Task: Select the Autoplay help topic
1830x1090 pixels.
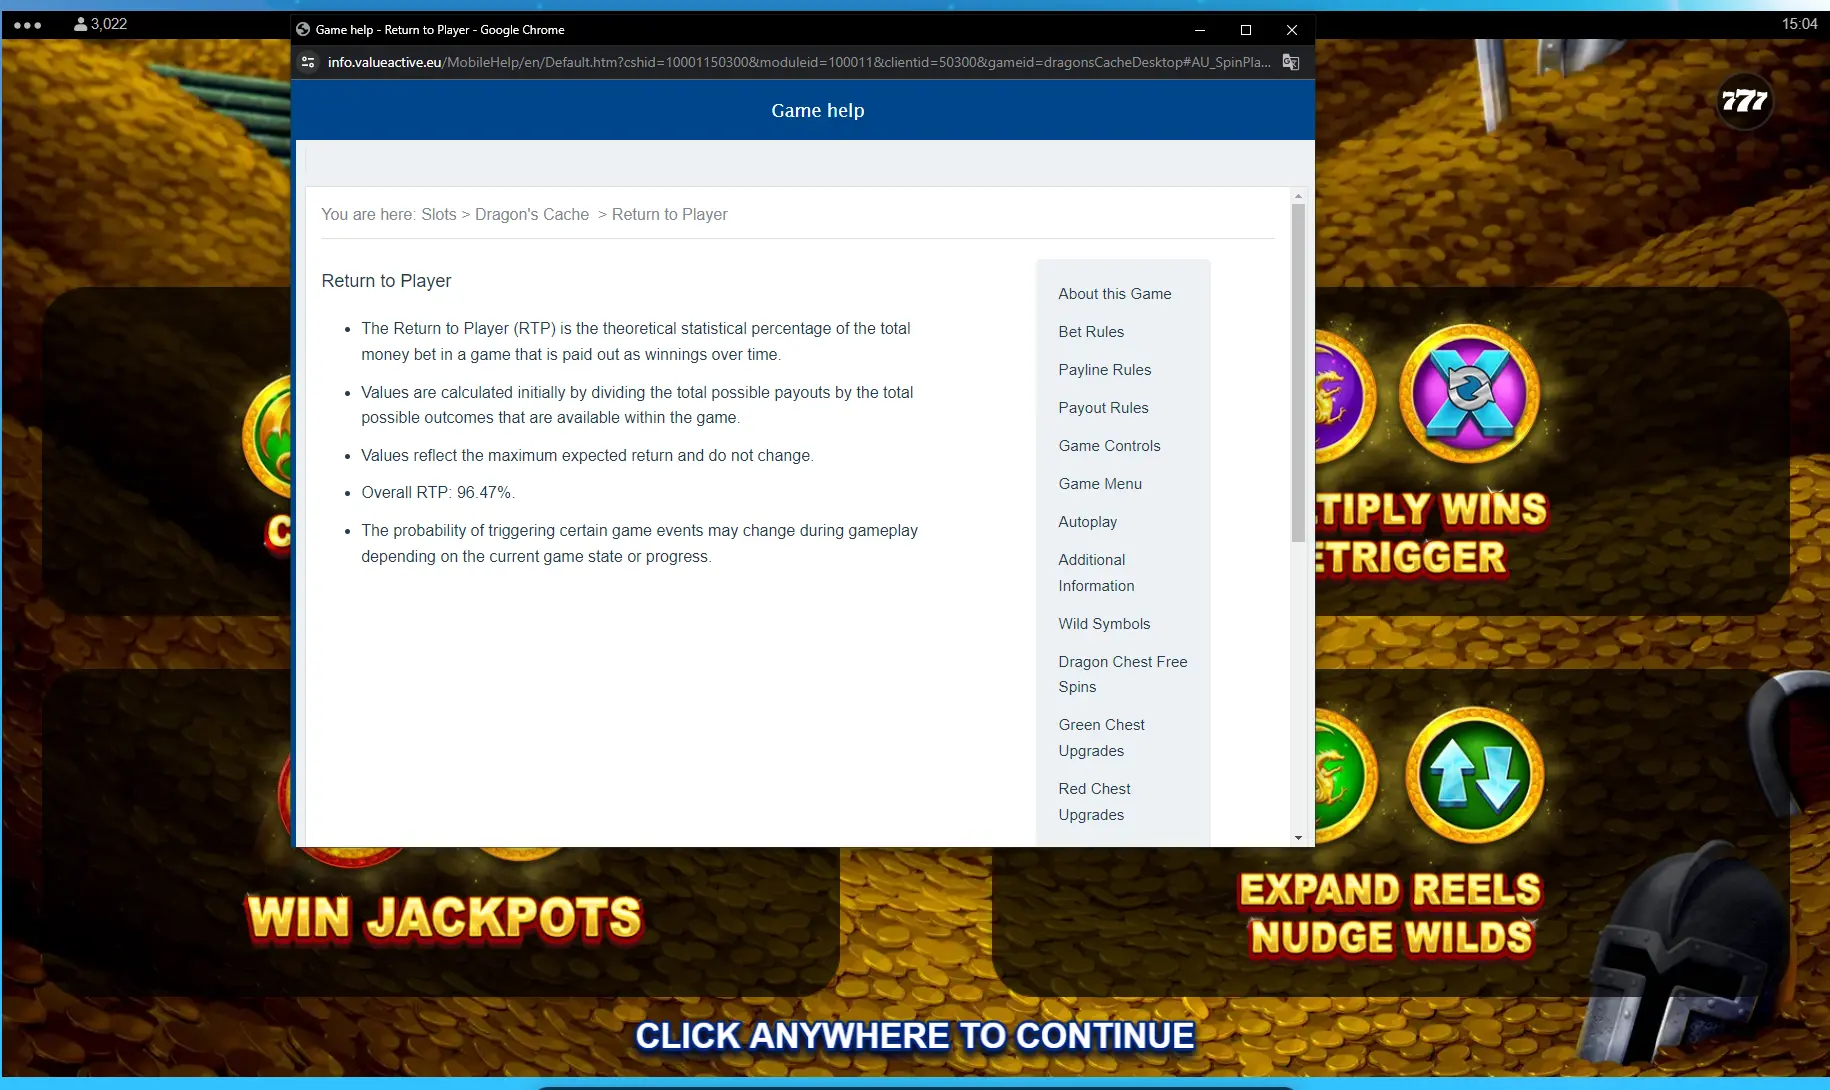Action: (1088, 522)
